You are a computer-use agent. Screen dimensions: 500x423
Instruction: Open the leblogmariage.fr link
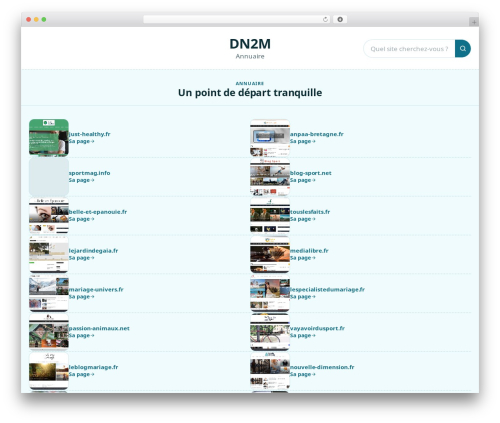pos(93,367)
